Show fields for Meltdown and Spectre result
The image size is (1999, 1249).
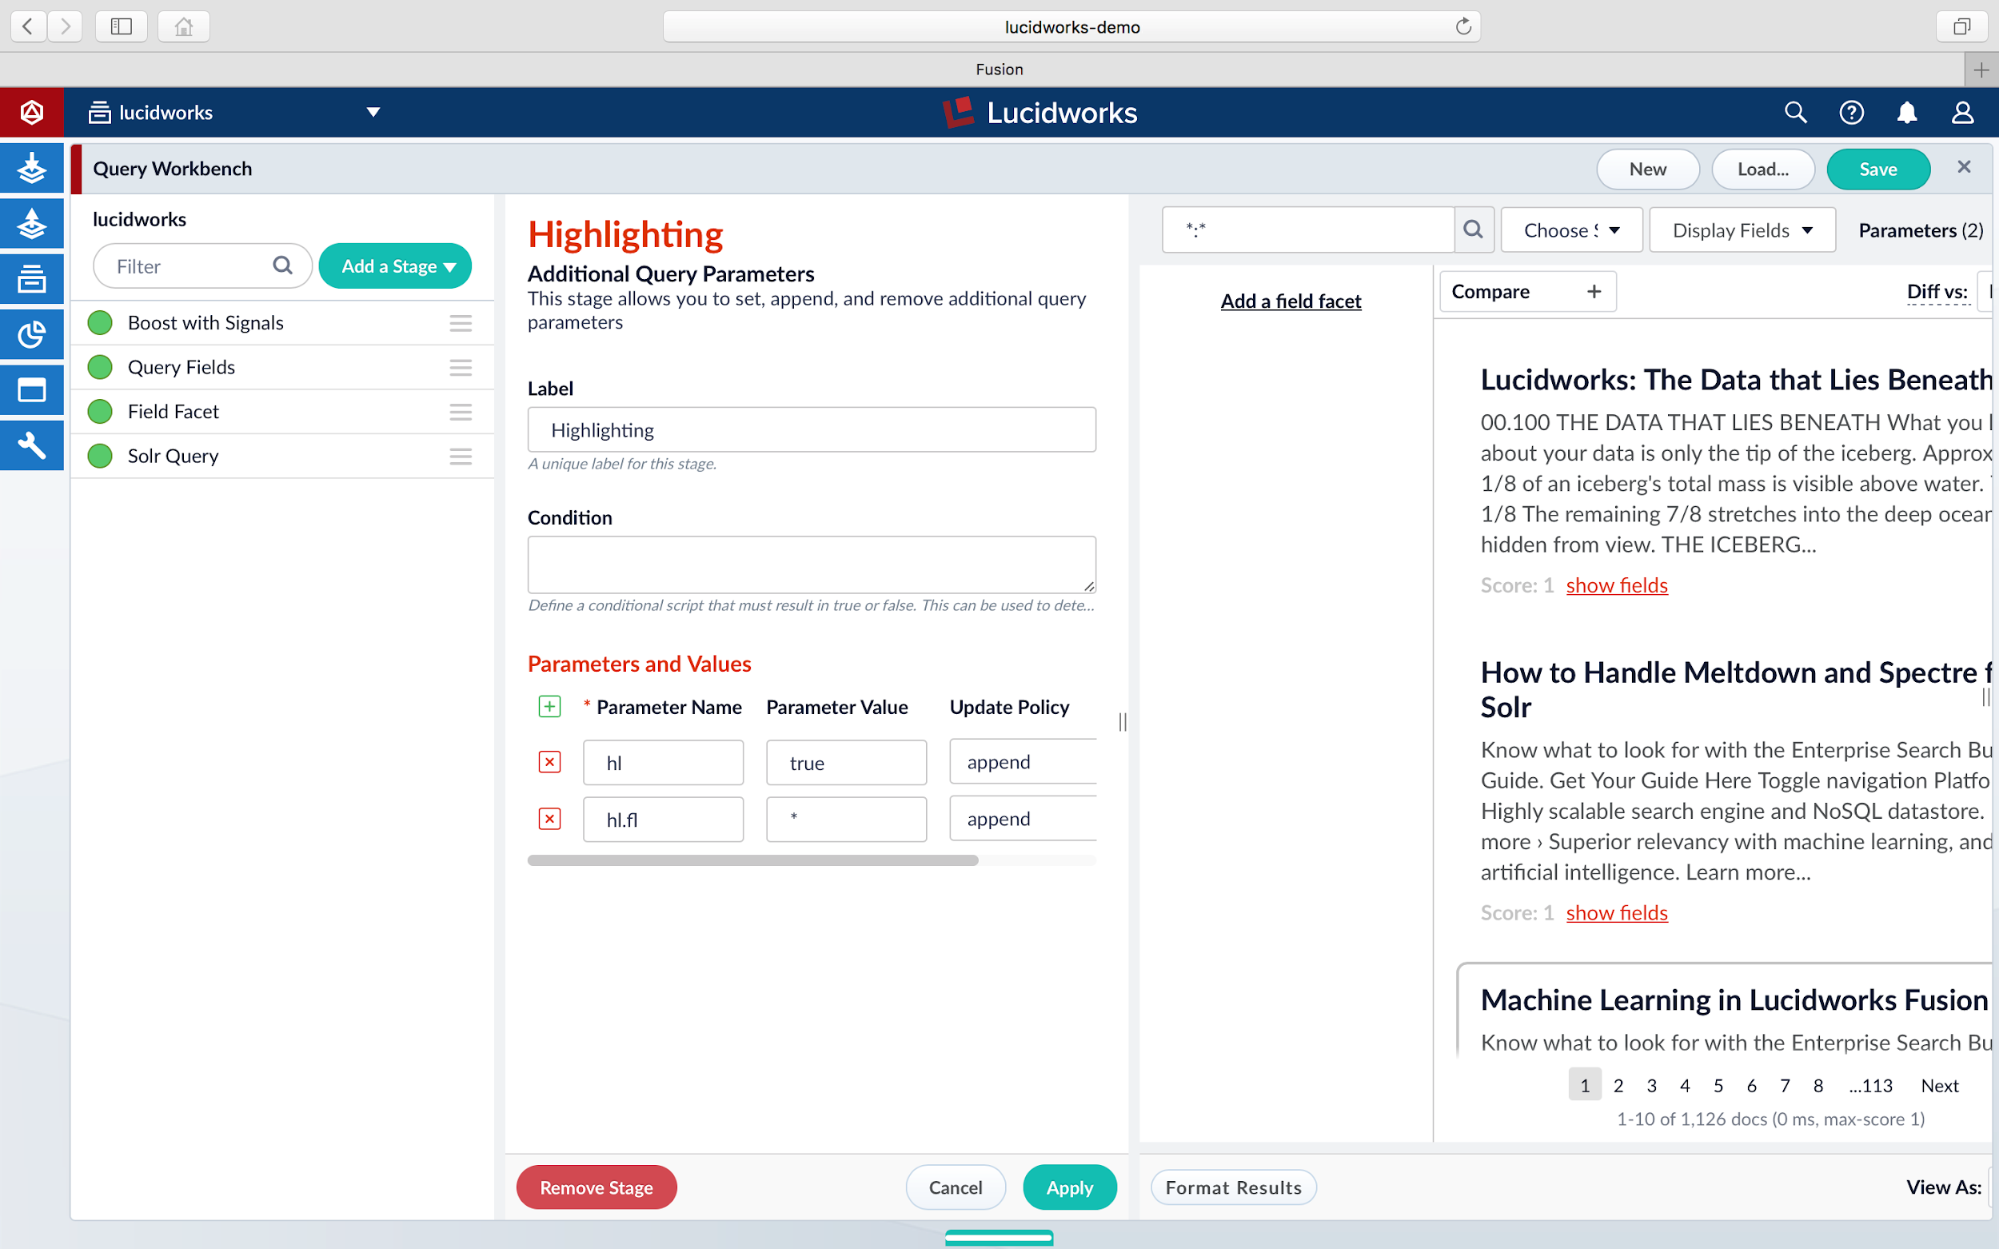(x=1616, y=912)
